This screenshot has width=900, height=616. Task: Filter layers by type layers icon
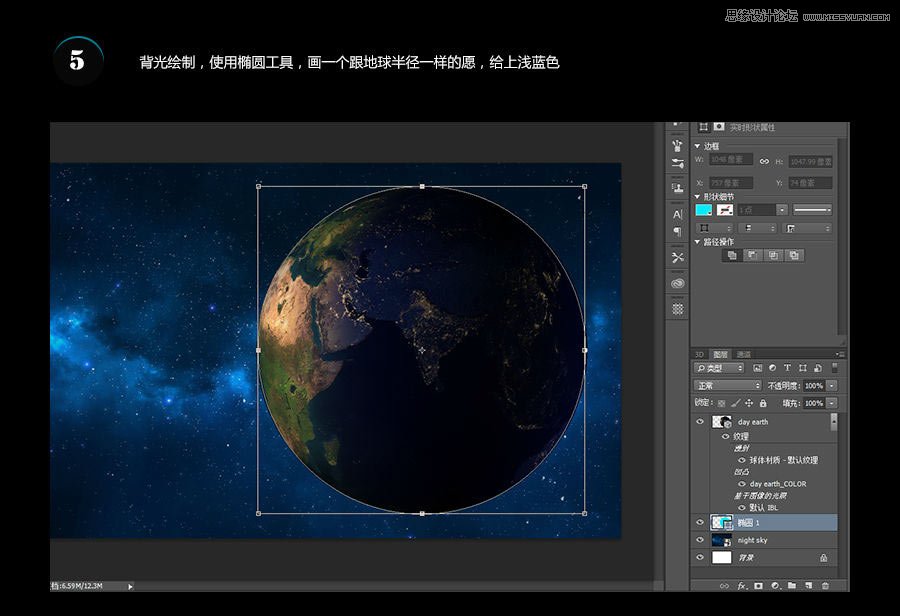point(788,368)
